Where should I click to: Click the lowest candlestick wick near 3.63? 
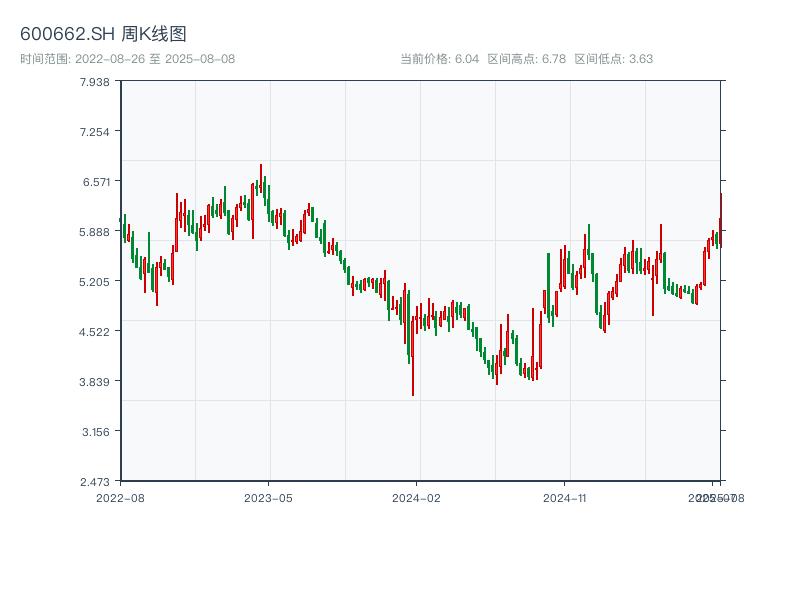click(412, 393)
